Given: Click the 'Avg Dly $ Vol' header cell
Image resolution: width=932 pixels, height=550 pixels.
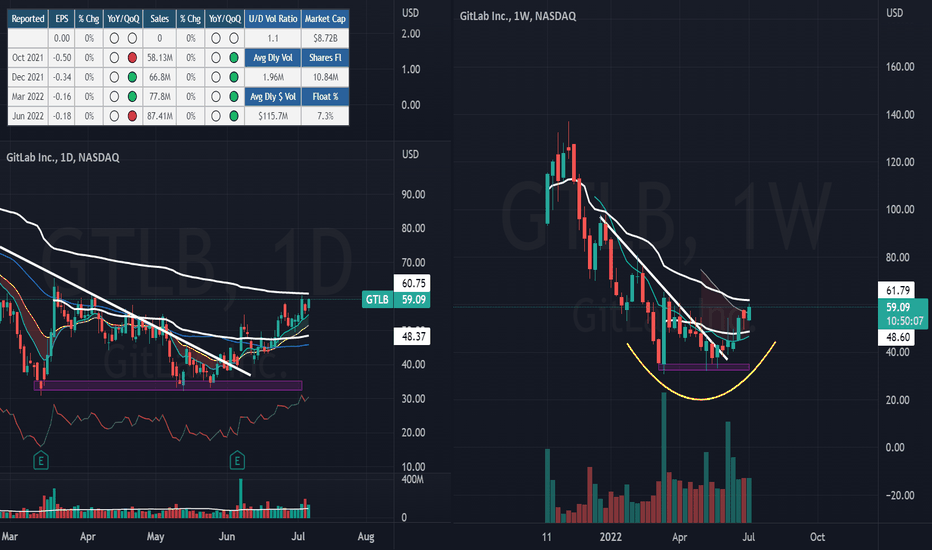Looking at the screenshot, I should 273,96.
